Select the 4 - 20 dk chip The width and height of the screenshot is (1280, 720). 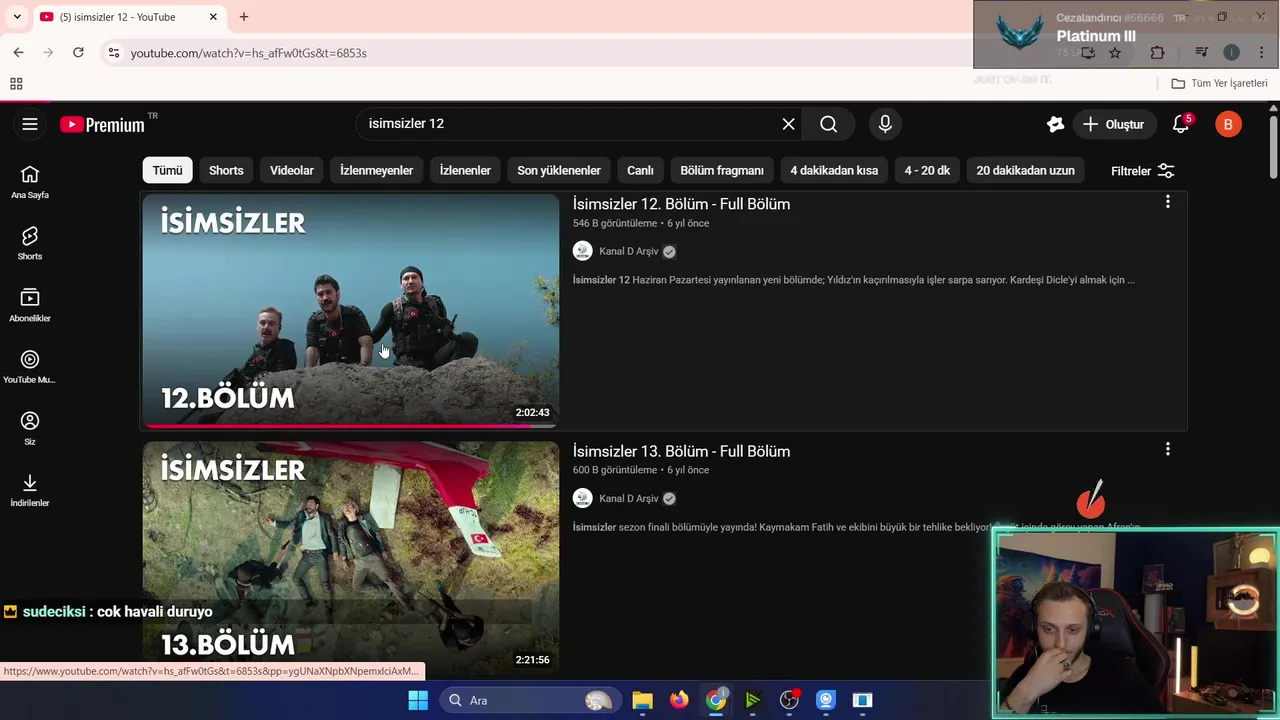pos(927,170)
